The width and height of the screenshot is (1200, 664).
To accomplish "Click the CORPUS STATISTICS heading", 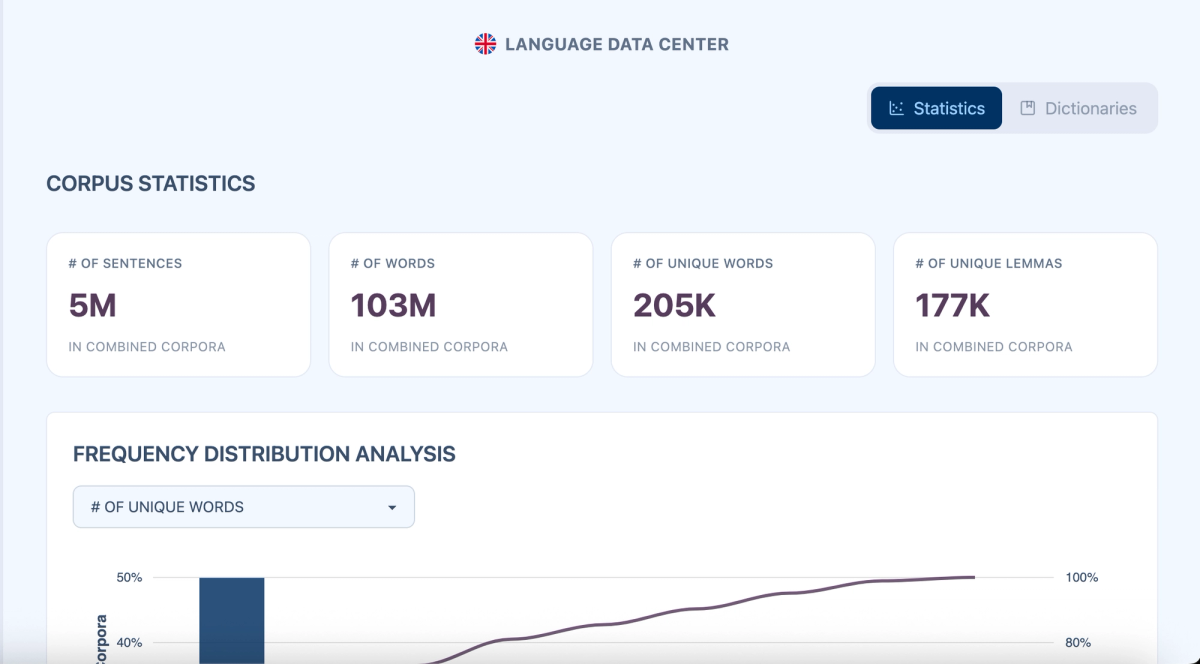I will click(151, 184).
